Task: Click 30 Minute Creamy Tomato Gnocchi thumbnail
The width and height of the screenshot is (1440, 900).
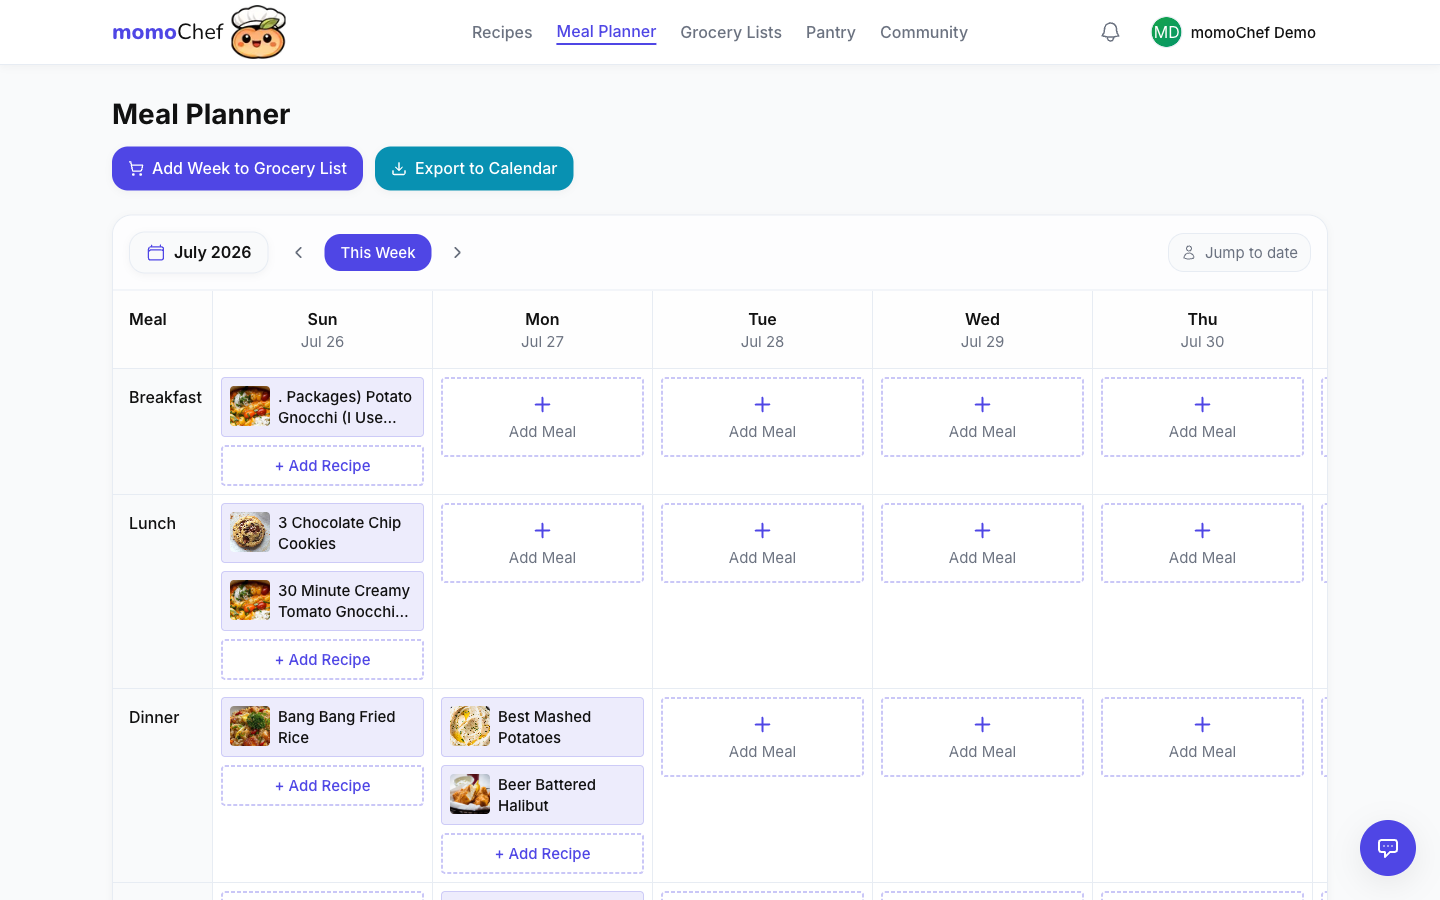Action: 250,600
